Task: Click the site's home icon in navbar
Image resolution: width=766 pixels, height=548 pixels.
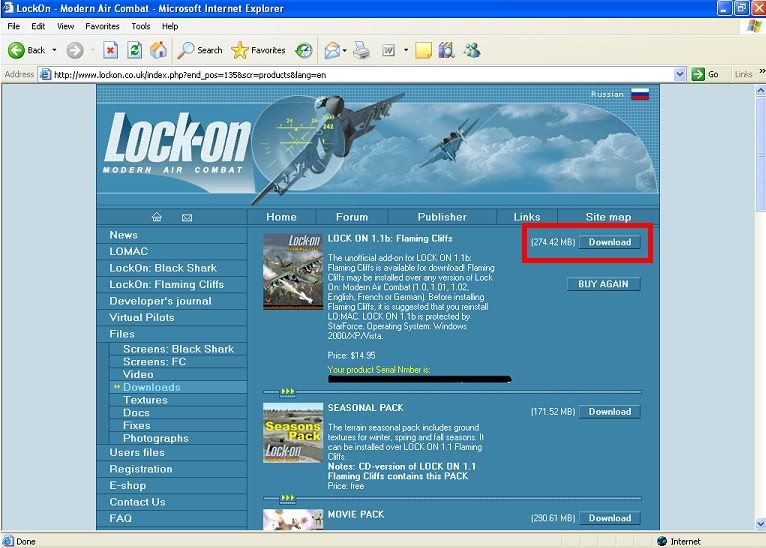Action: 157,217
